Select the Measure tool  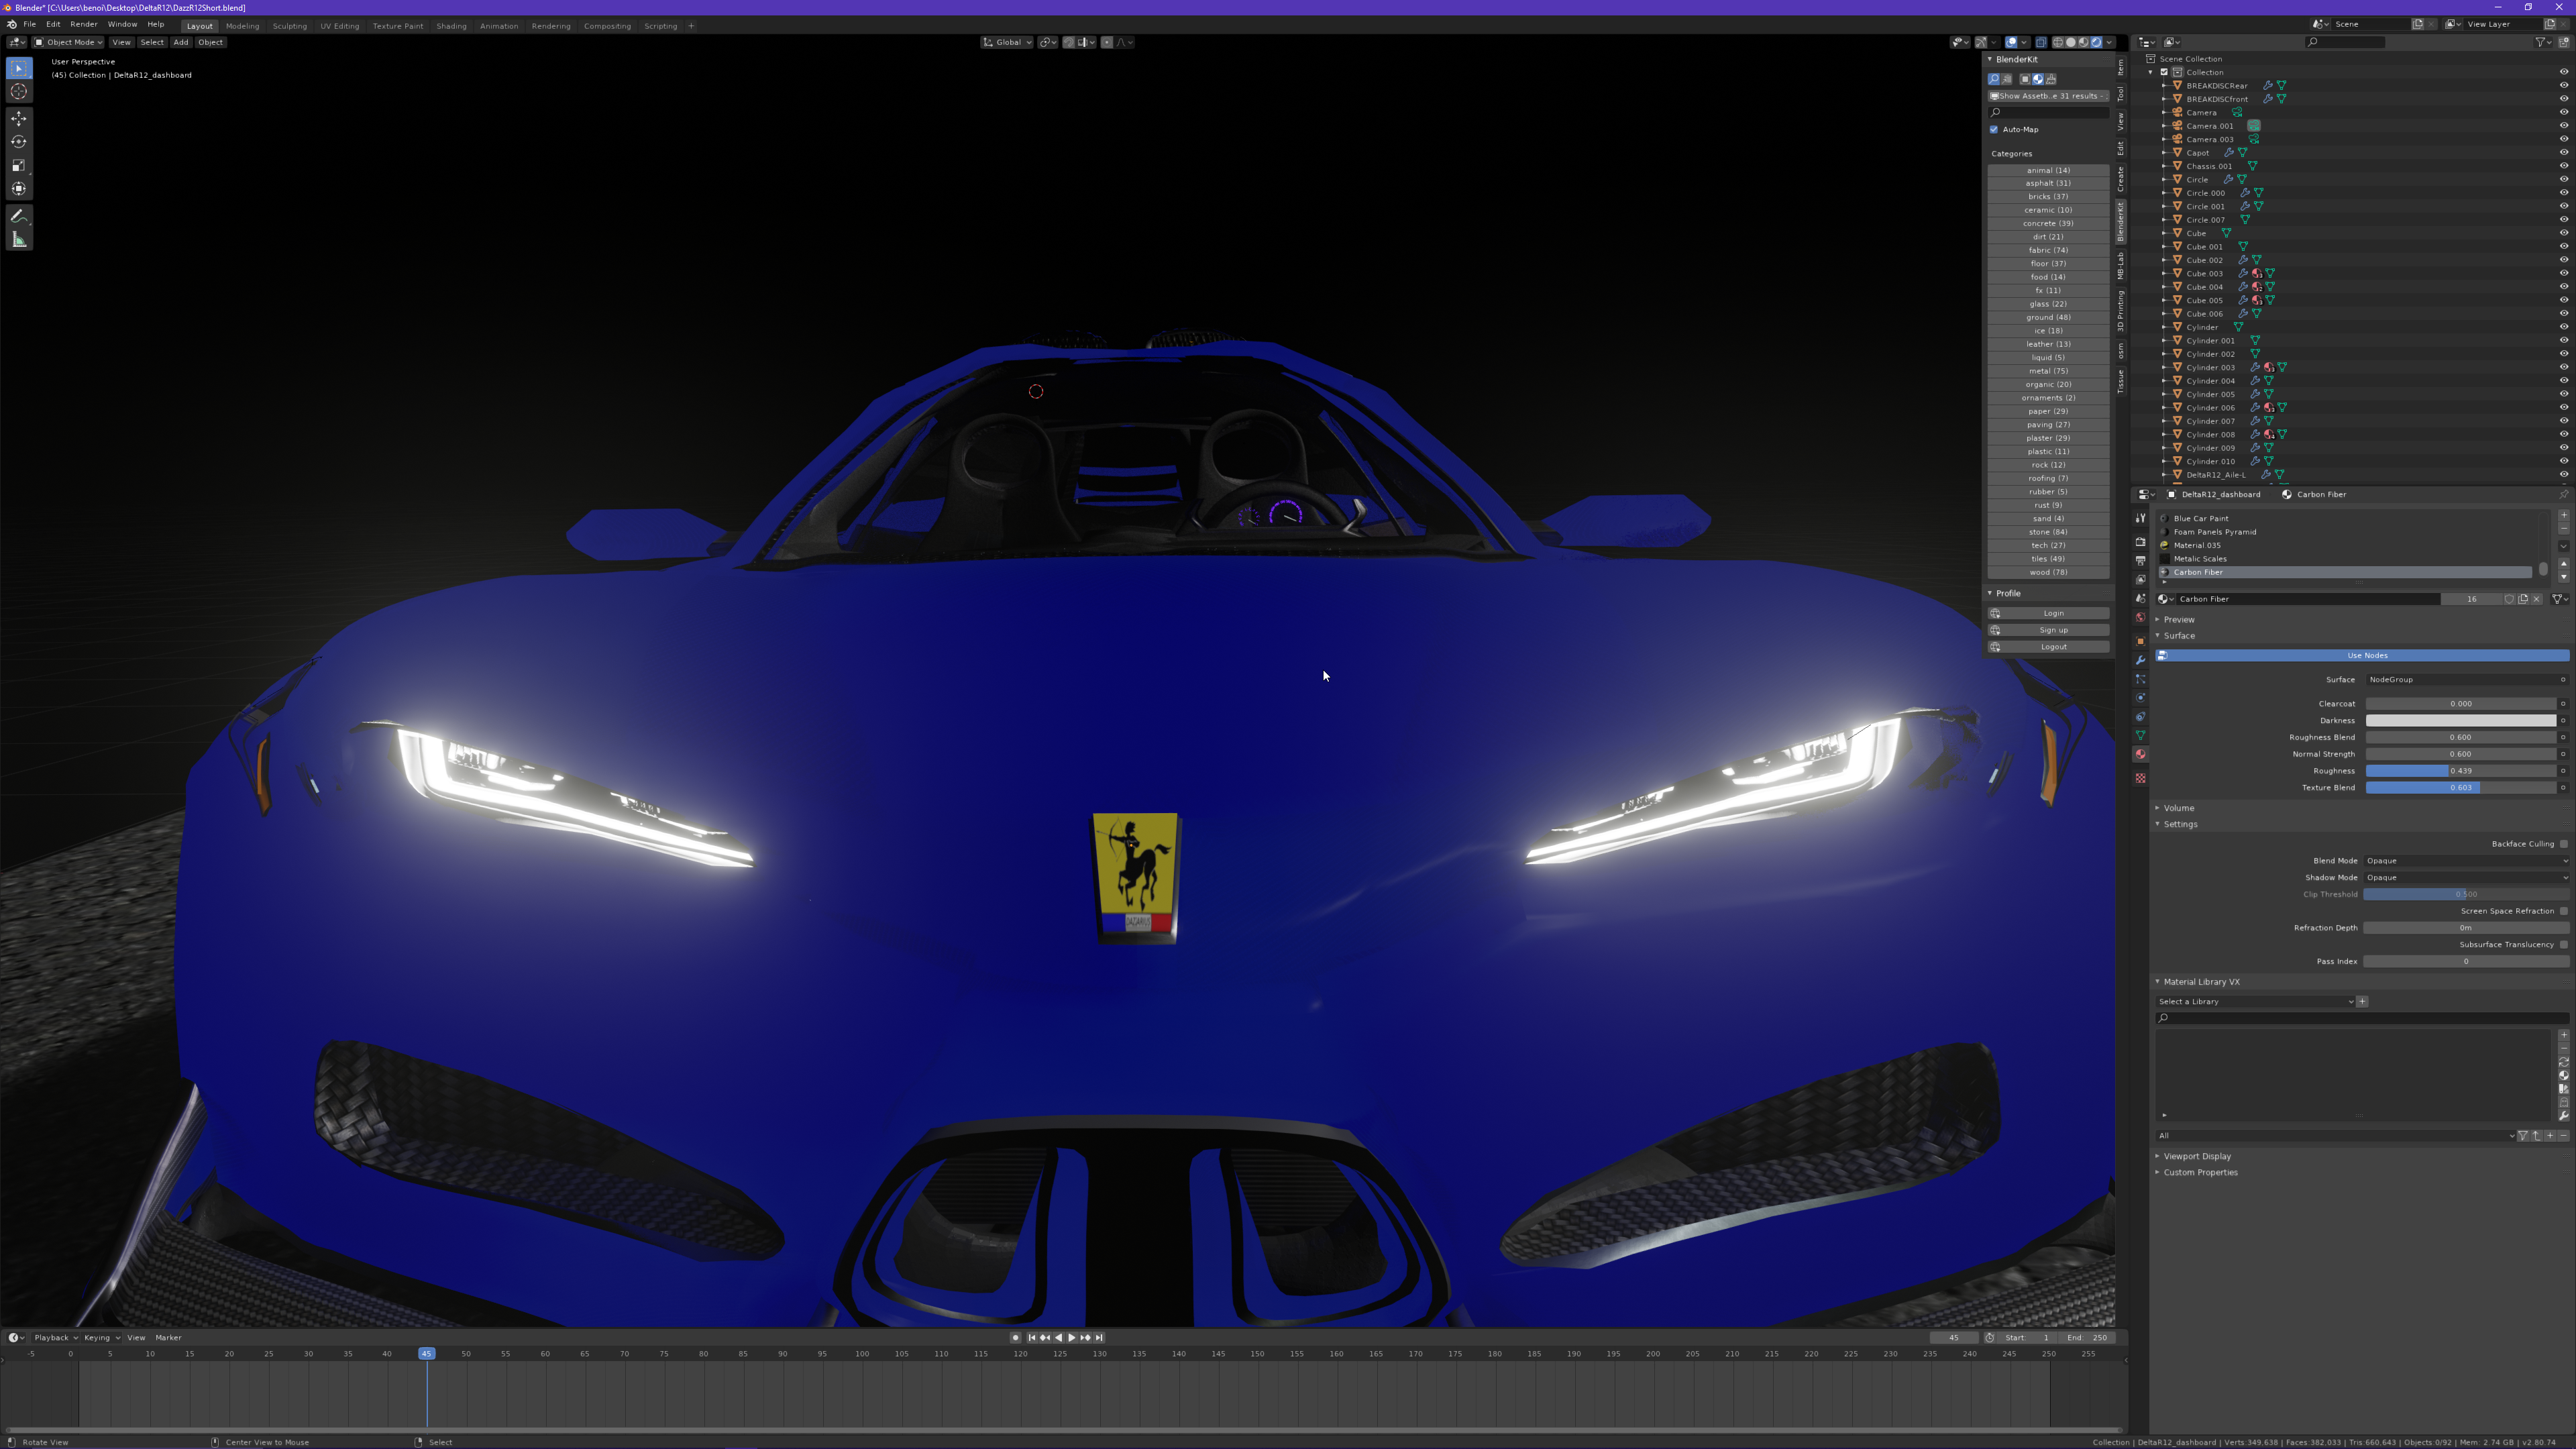(x=19, y=239)
